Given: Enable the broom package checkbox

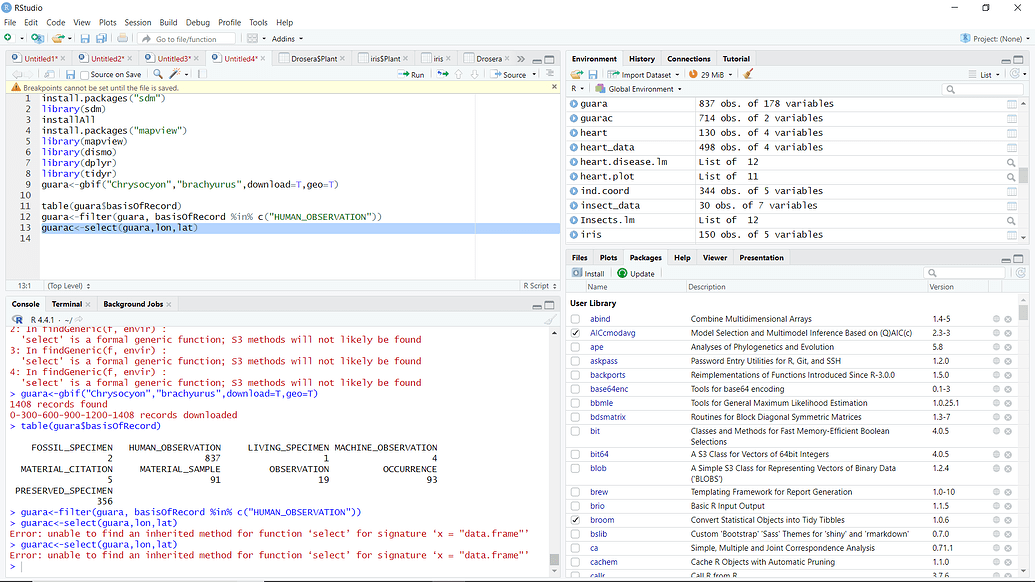Looking at the screenshot, I should pyautogui.click(x=575, y=519).
